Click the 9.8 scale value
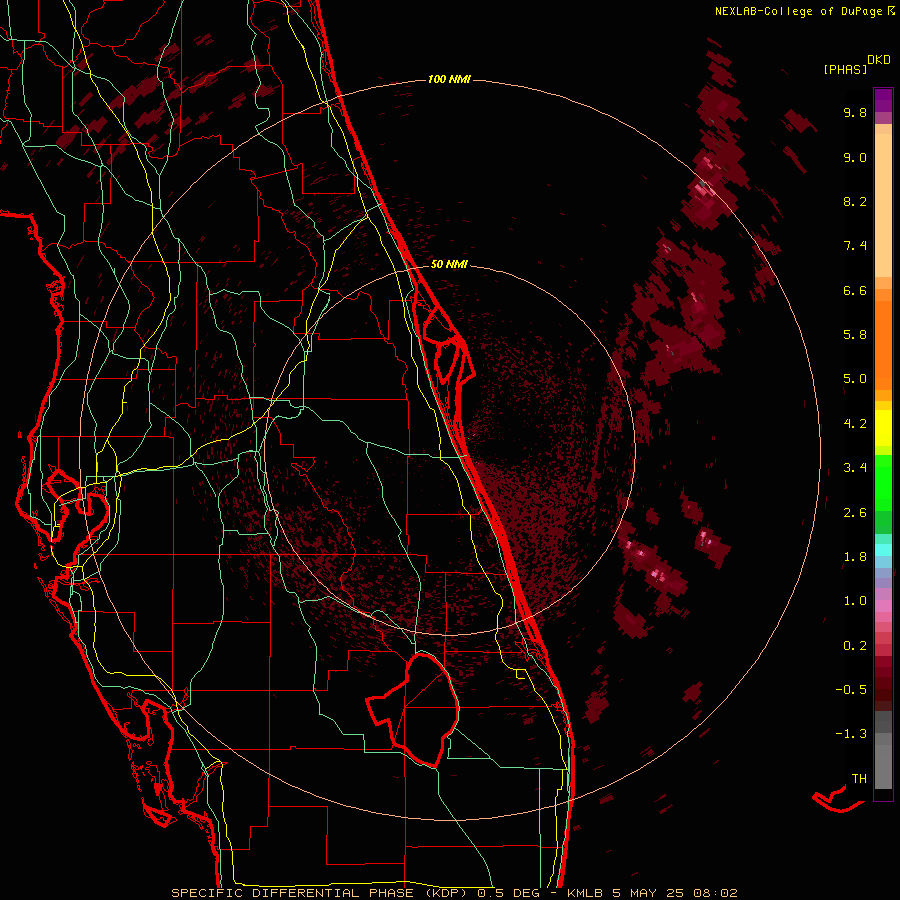Viewport: 900px width, 900px height. click(855, 113)
